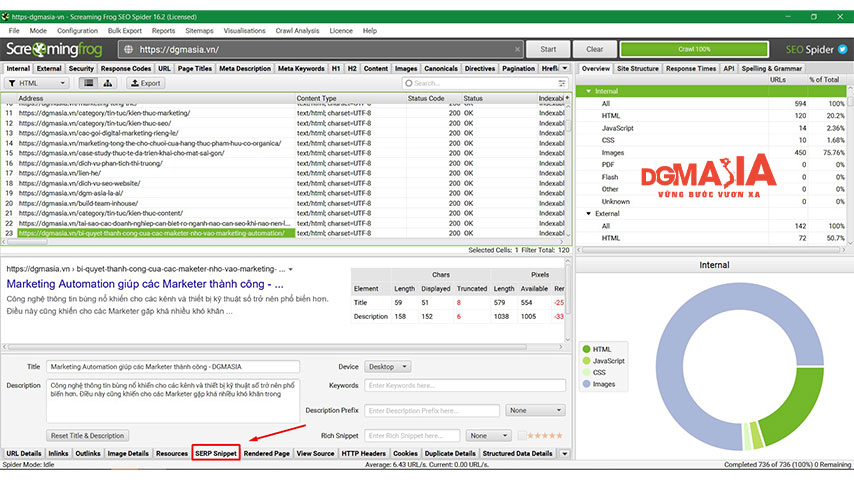Open the HTML filter dropdown
This screenshot has height=480, width=854.
tap(36, 83)
